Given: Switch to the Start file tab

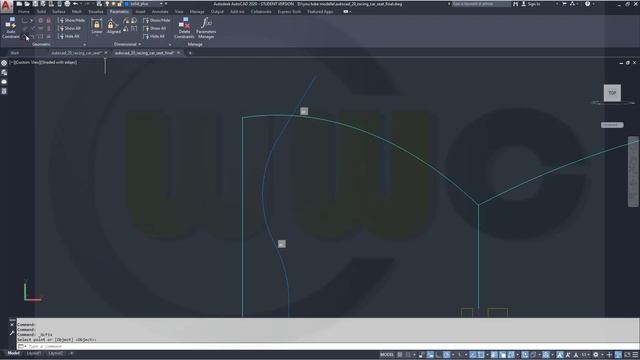Looking at the screenshot, I should 15,53.
